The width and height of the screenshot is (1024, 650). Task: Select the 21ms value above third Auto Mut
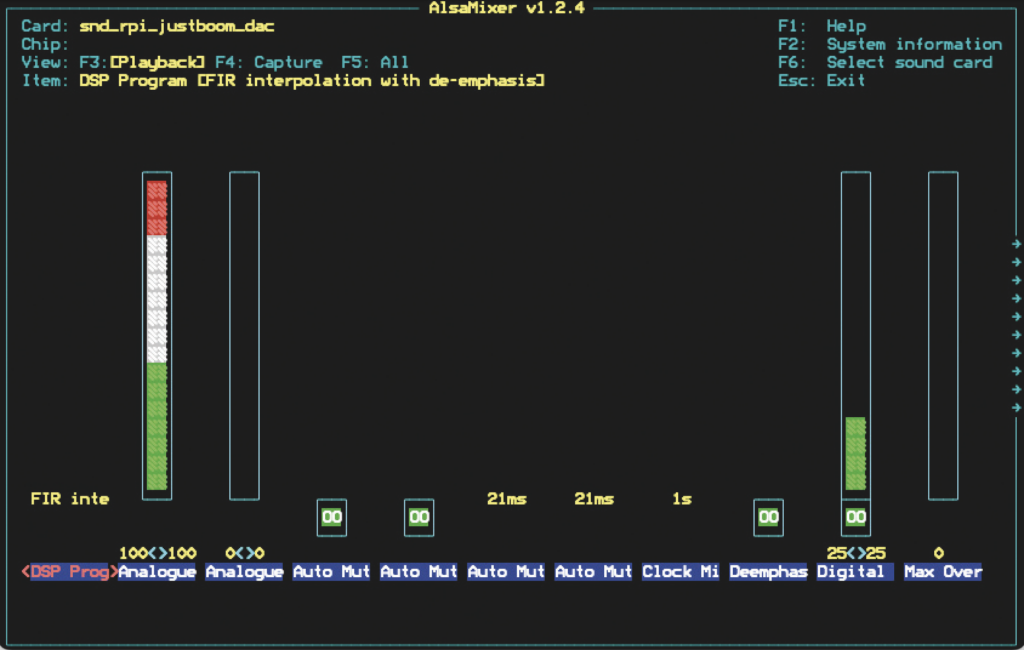coord(507,498)
